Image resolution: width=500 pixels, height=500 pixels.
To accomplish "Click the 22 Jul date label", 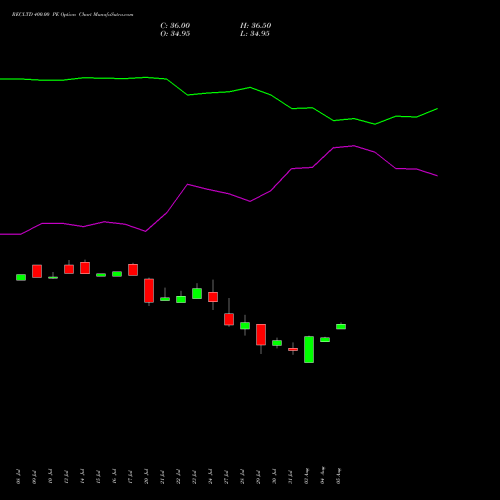I will (178, 477).
